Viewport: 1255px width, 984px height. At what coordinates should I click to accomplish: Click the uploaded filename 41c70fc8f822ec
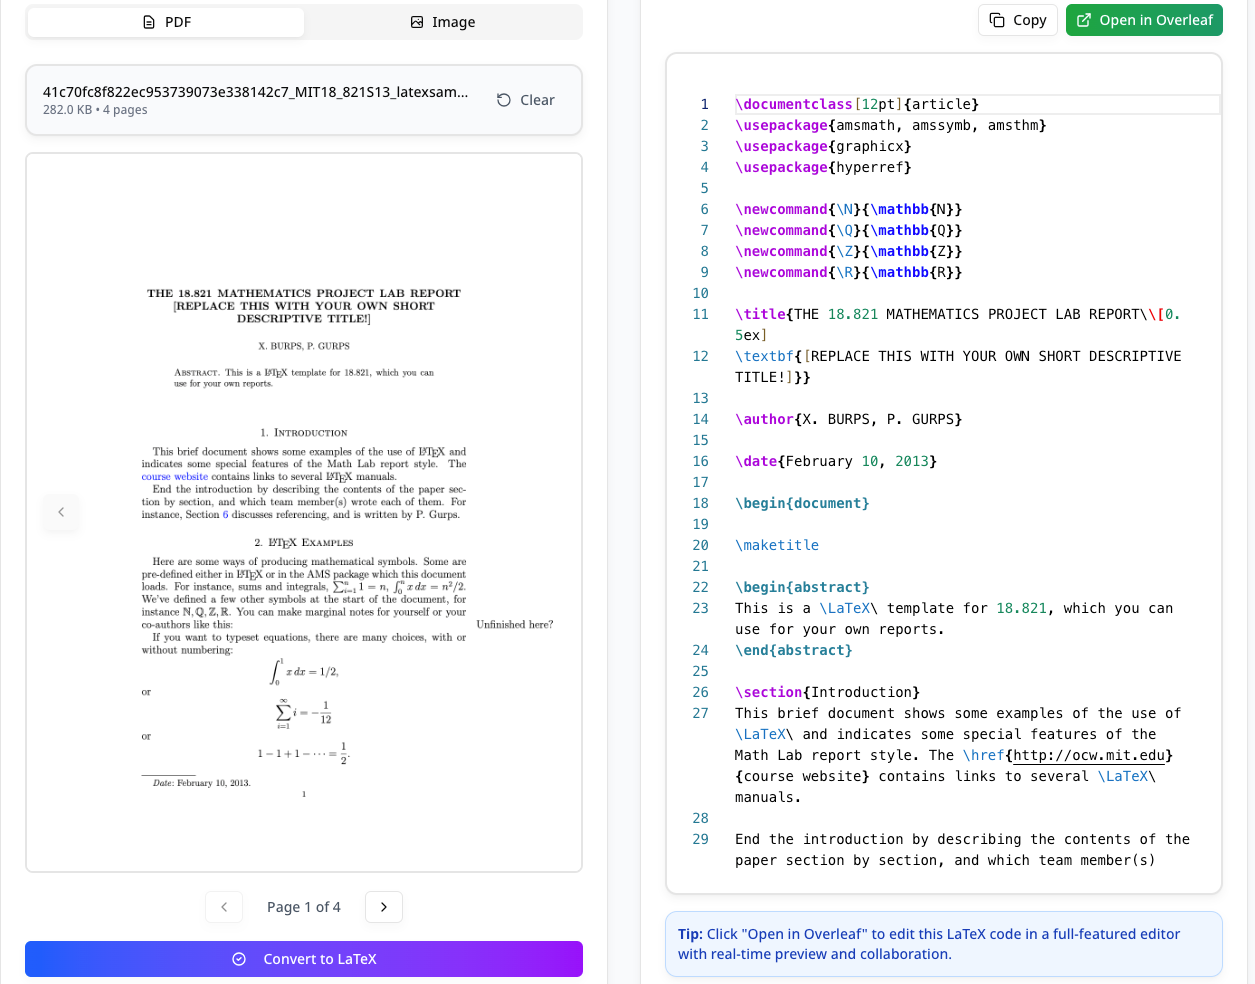click(255, 91)
